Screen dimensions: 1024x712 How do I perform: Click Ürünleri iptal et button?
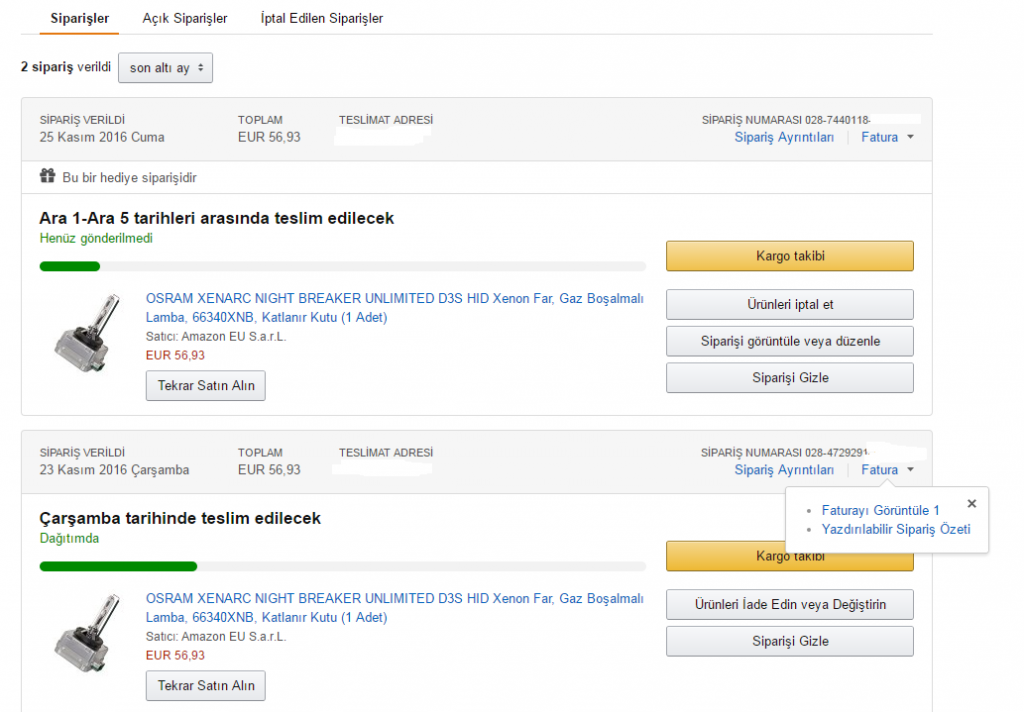[790, 304]
